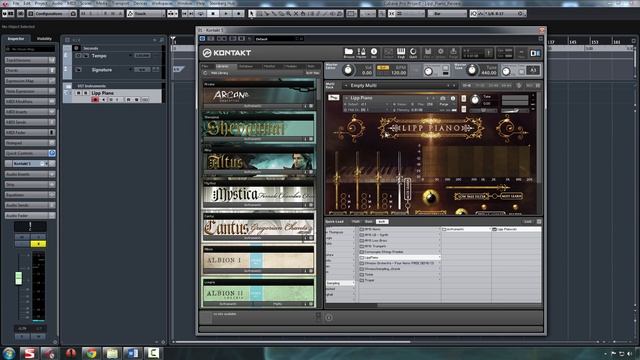
Task: Adjust the Kontakt Master Tune knob
Action: tap(472, 70)
